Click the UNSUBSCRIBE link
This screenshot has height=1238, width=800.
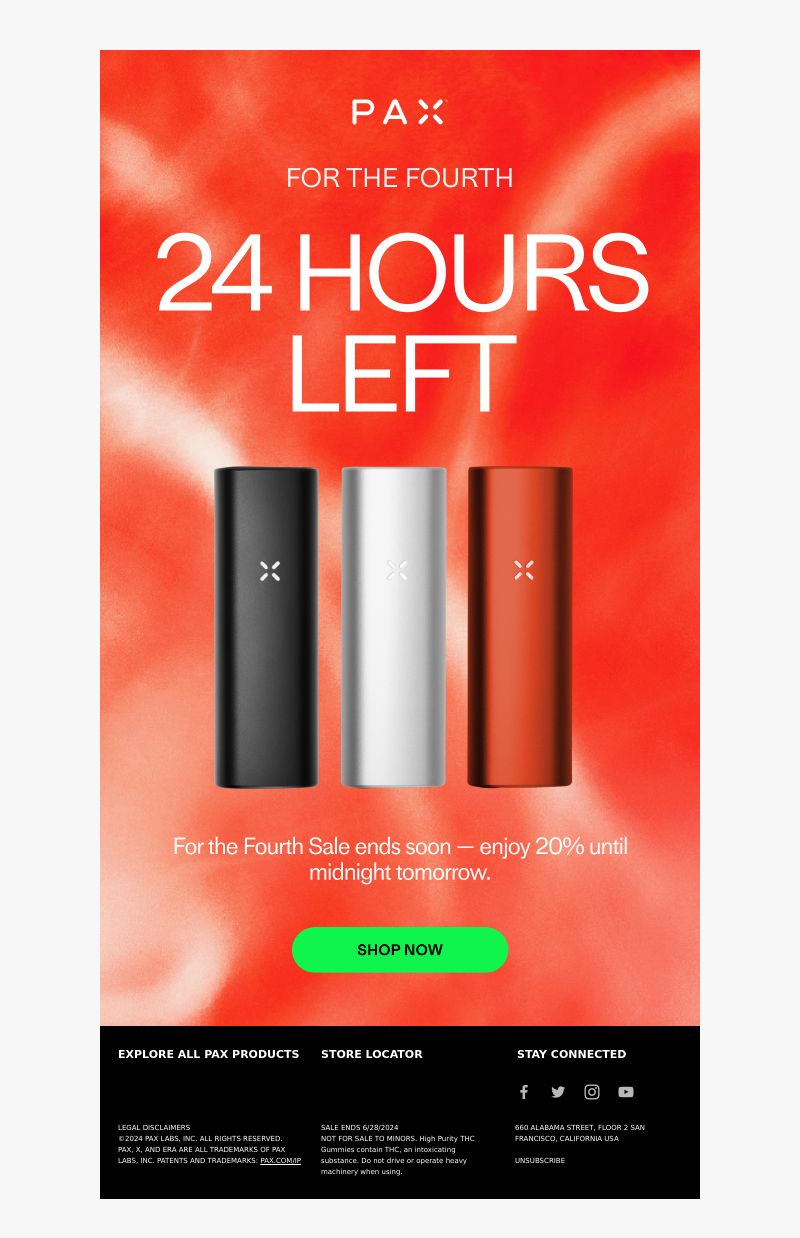540,1161
